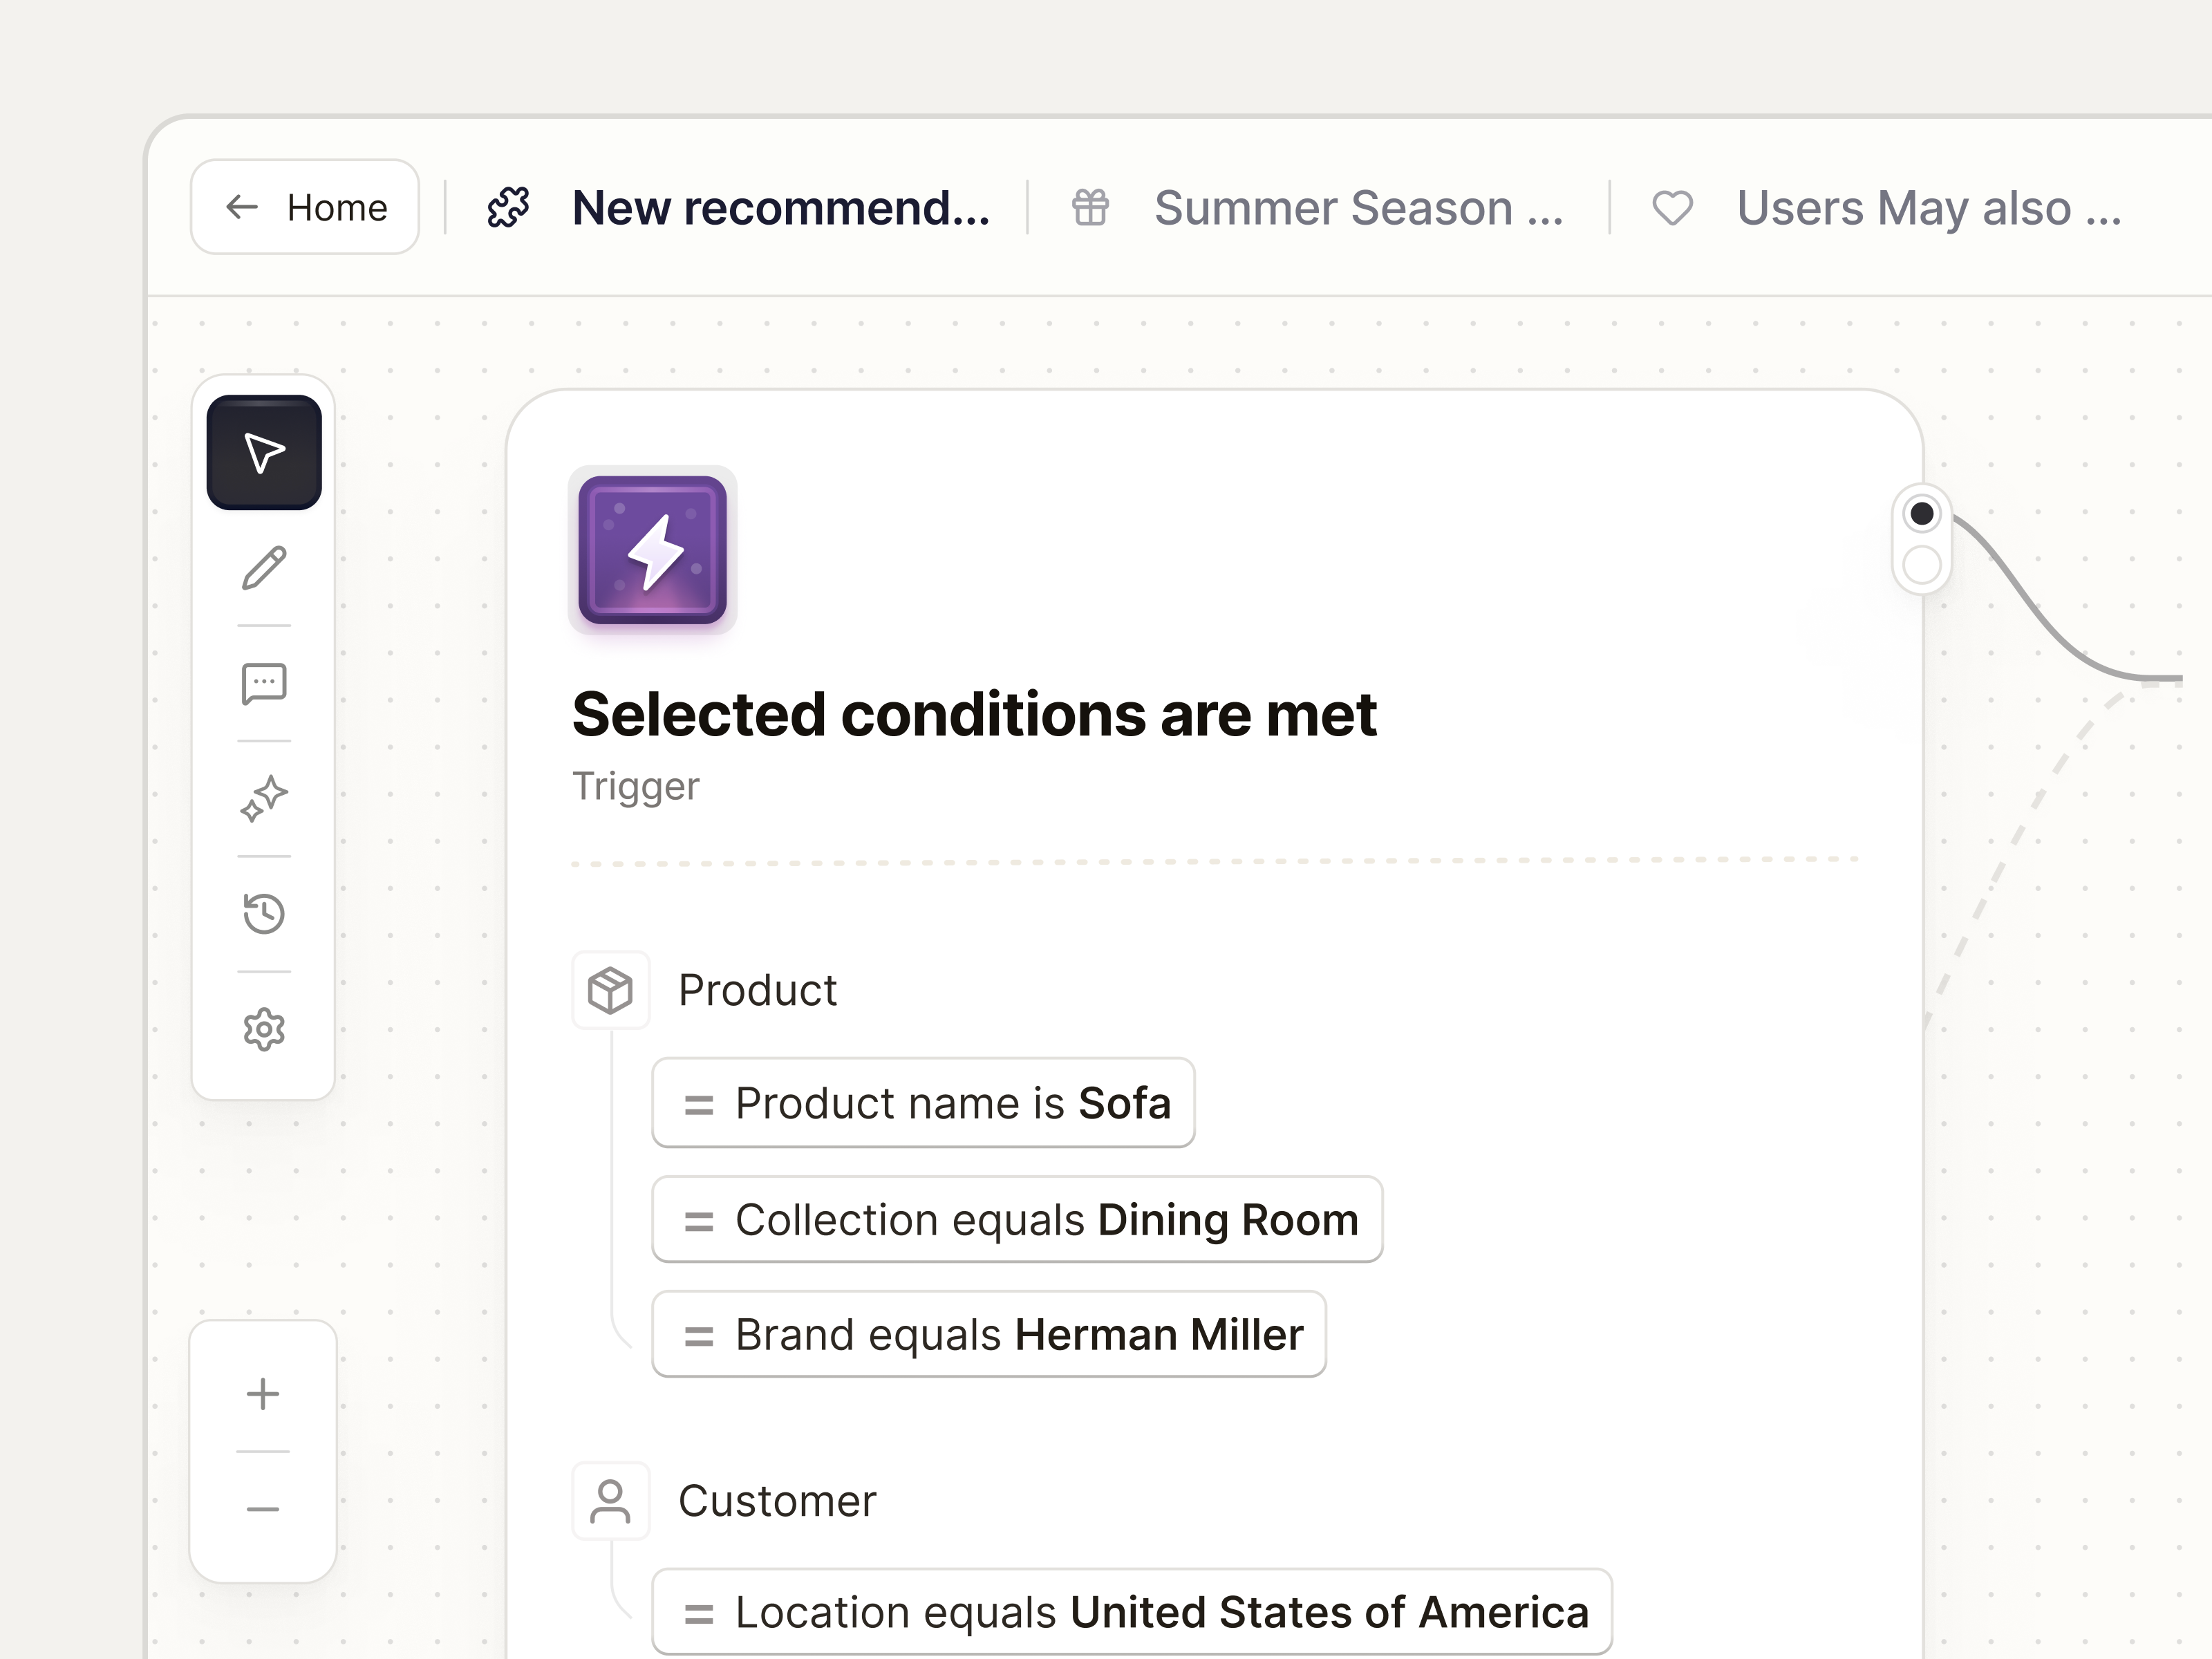Click equals icon on Location condition
The image size is (2212, 1659).
(x=698, y=1614)
